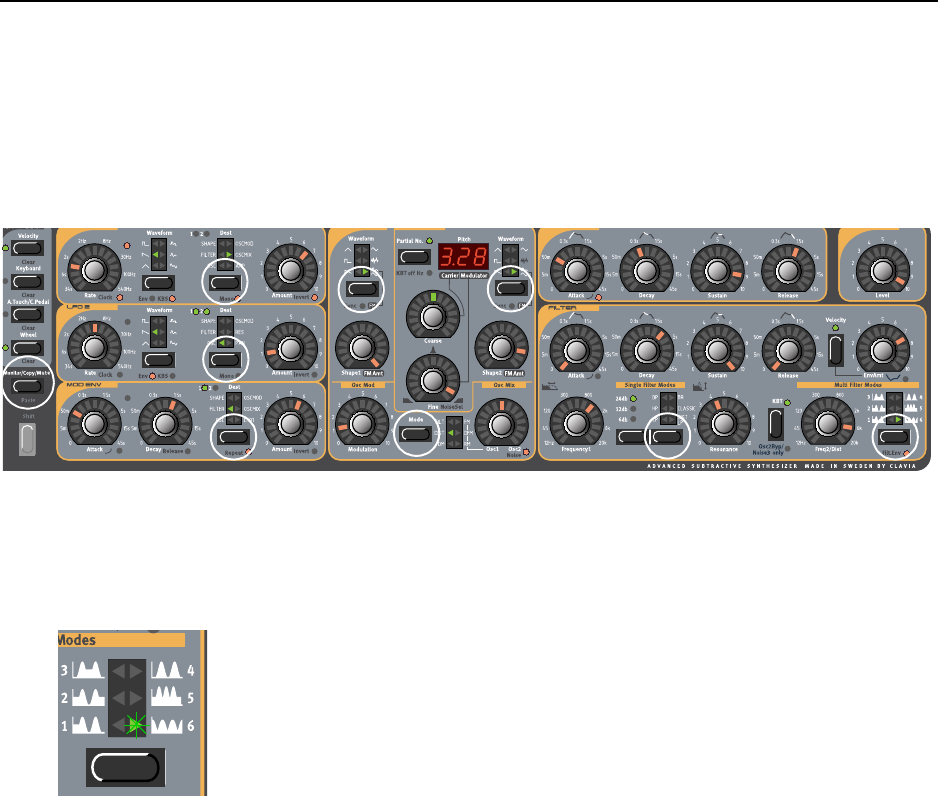Click Rate knob in section above LFO 2

coord(94,270)
